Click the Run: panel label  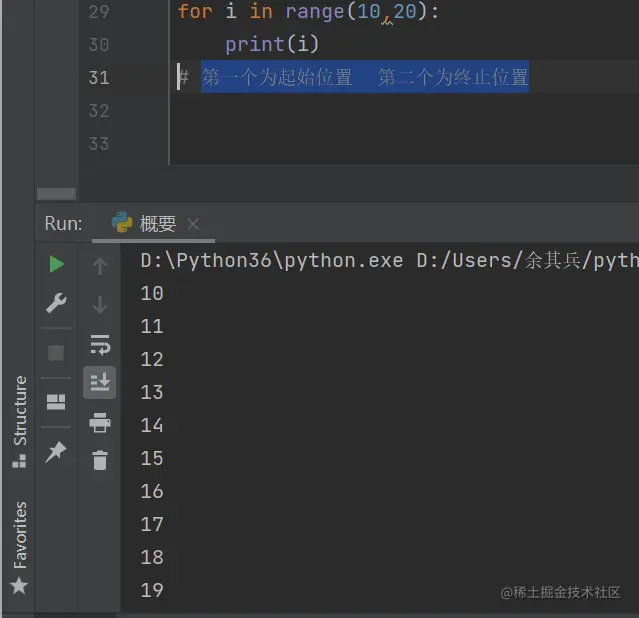point(63,224)
